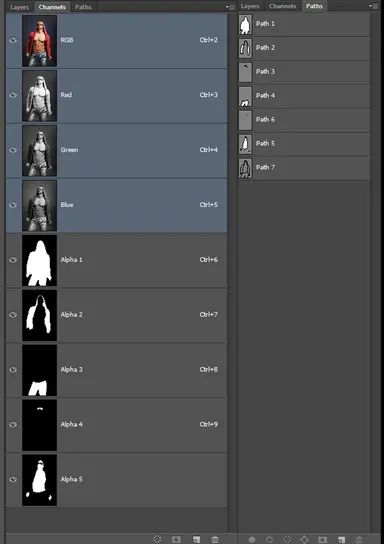Click the Alpha 2 channel thumbnail

[x=40, y=315]
